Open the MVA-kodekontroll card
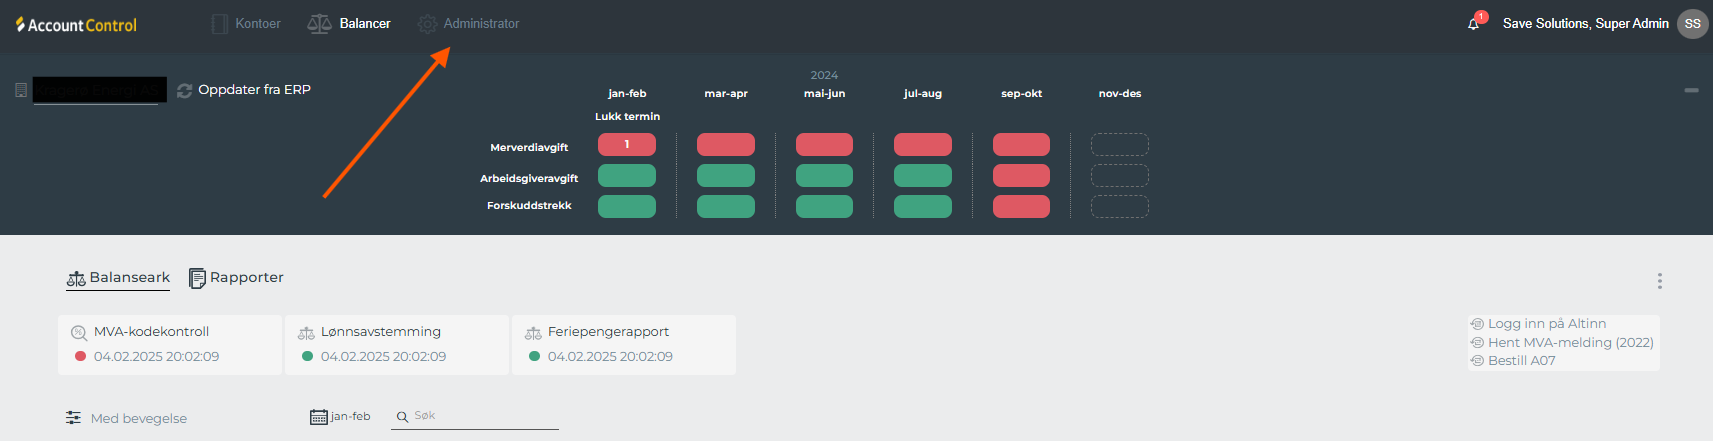The height and width of the screenshot is (441, 1713). 169,345
